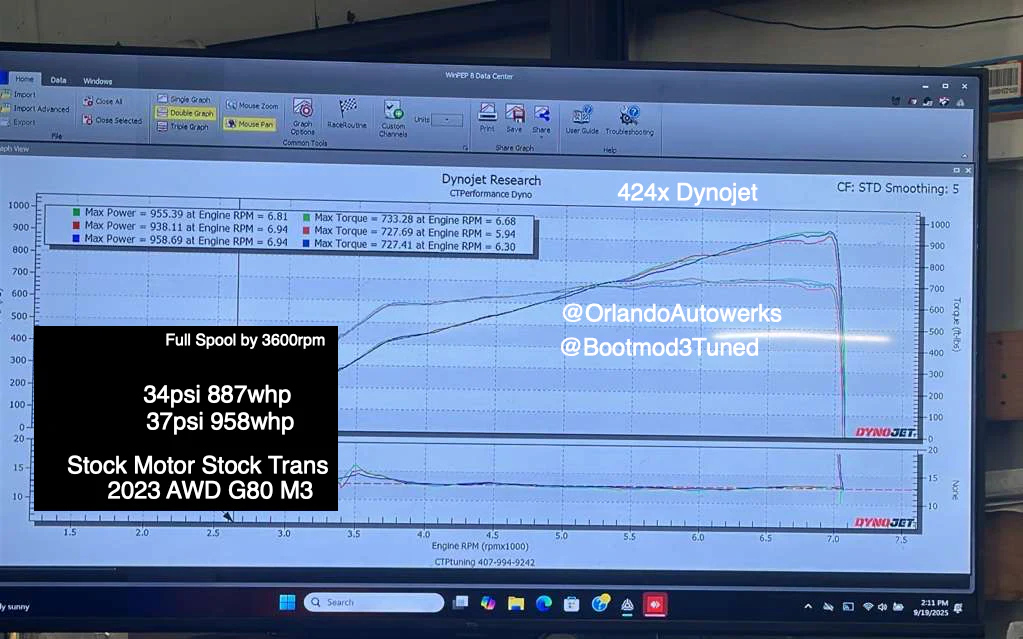Viewport: 1023px width, 639px height.
Task: Open the Windows Start menu
Action: click(287, 602)
